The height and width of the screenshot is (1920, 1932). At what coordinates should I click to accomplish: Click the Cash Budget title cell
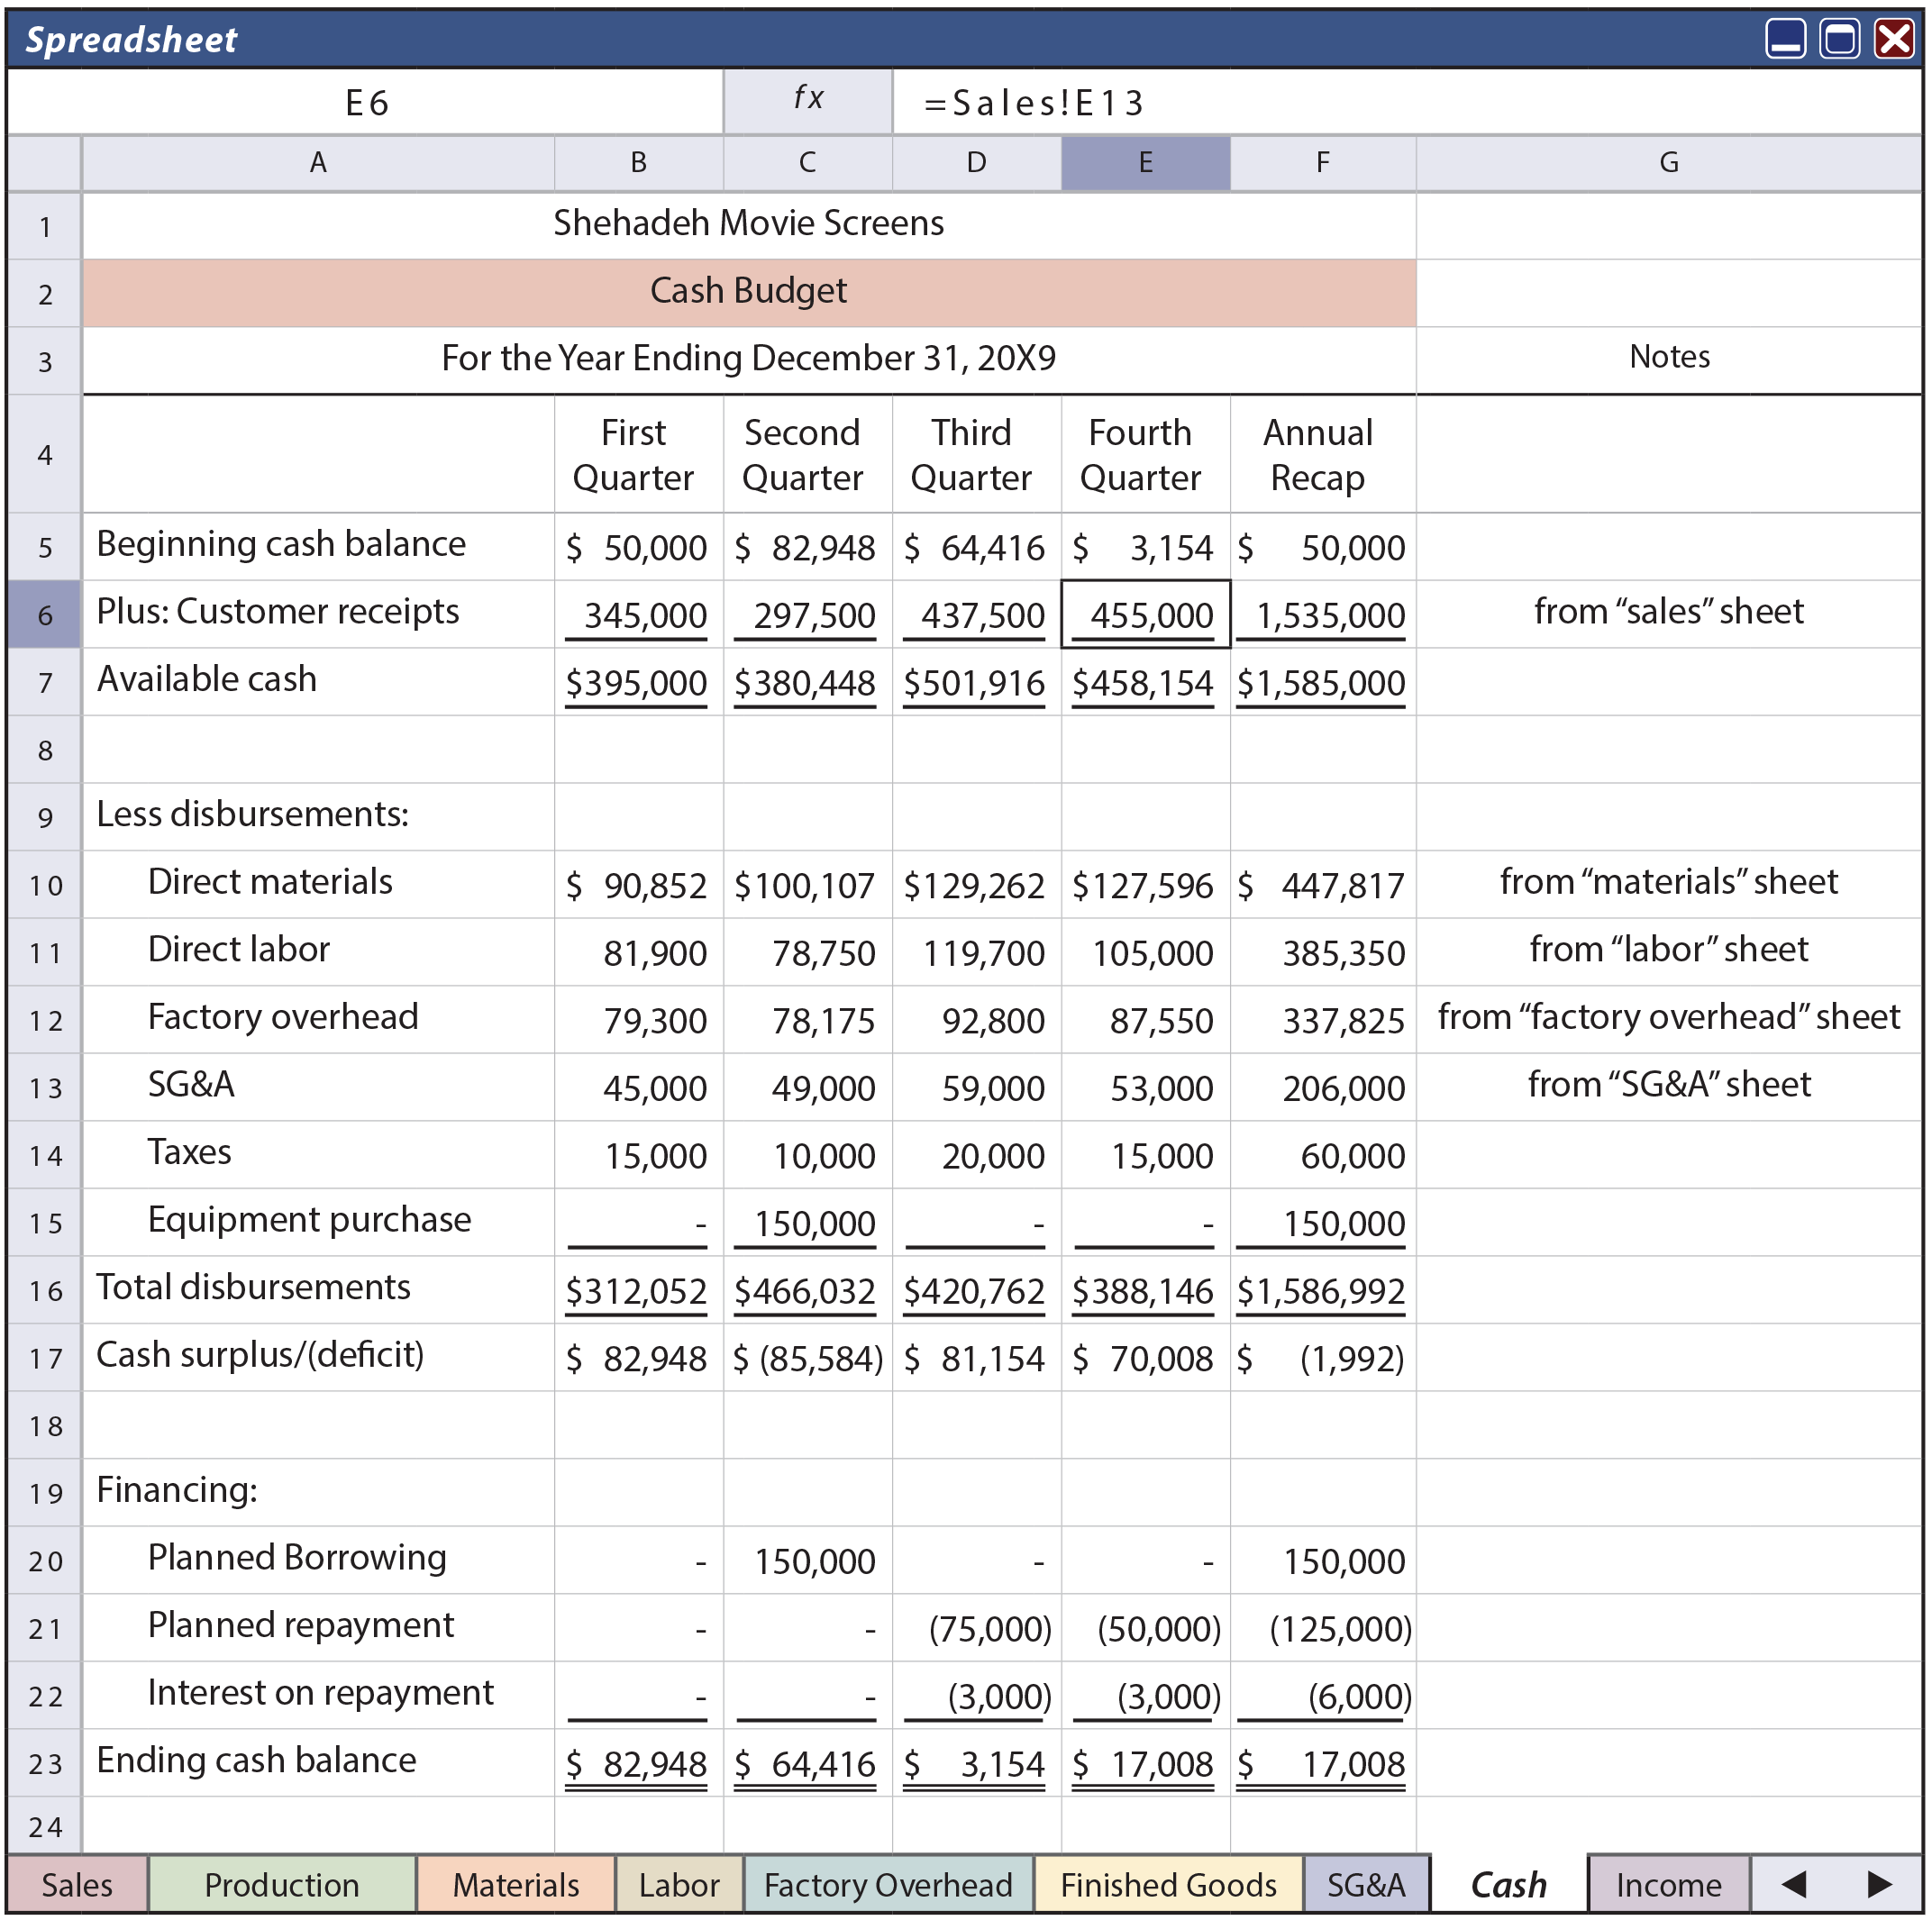(748, 291)
